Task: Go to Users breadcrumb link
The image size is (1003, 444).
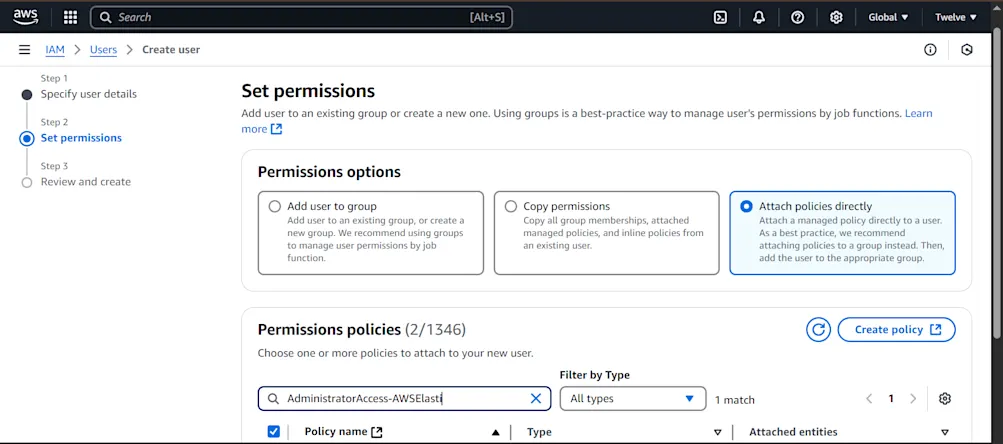Action: 103,49
